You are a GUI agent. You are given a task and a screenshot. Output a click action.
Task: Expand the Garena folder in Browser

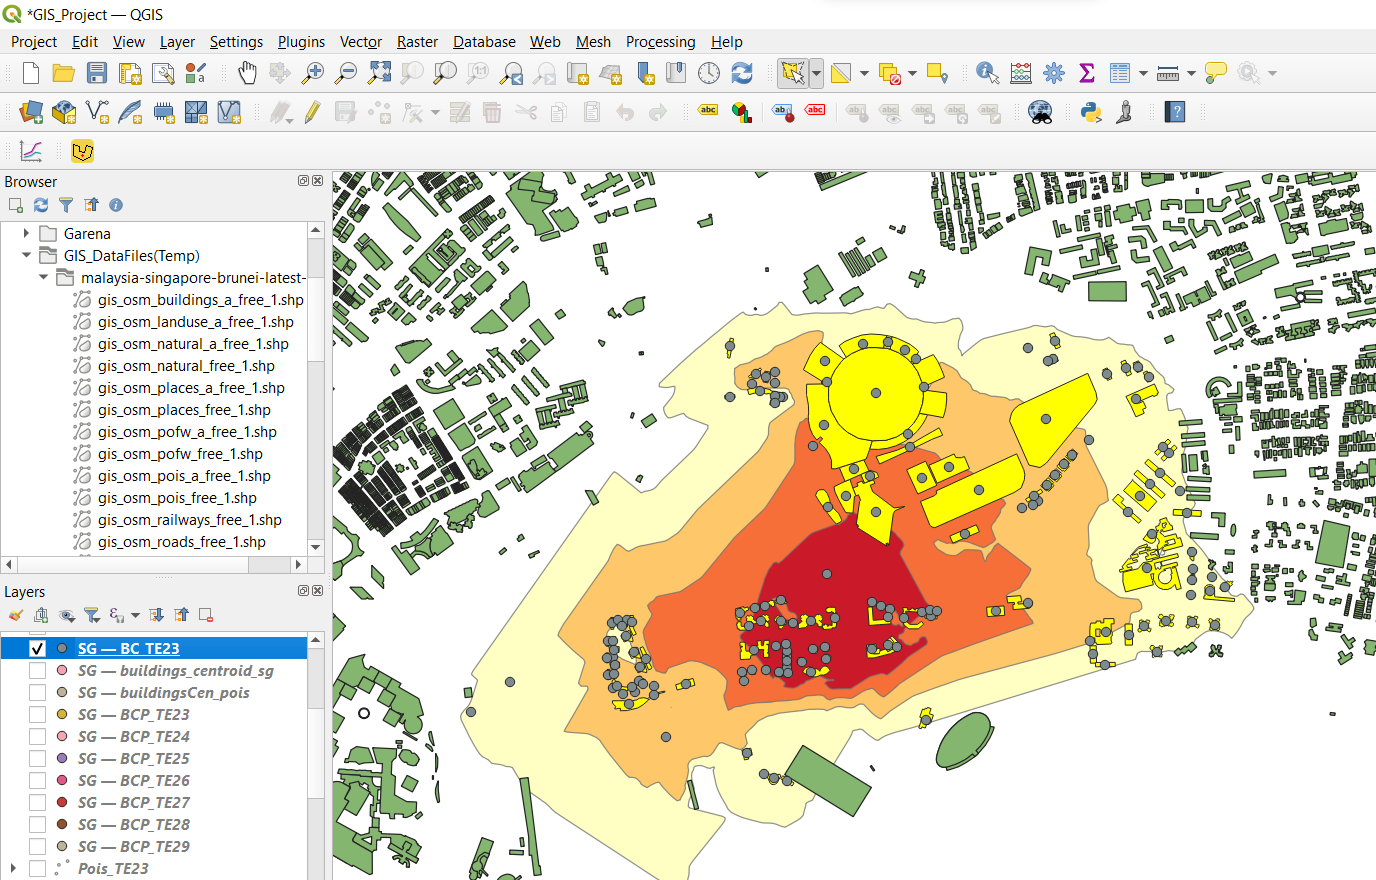(x=27, y=234)
